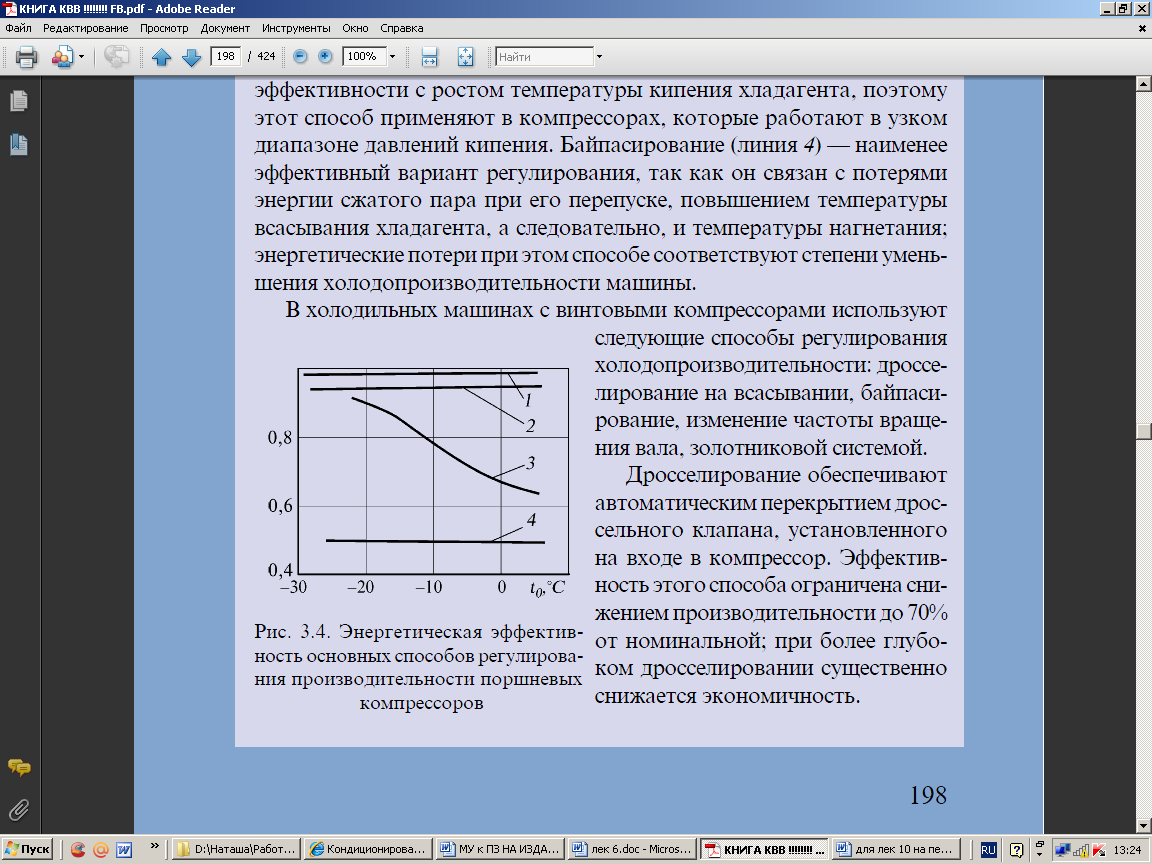The image size is (1152, 864).
Task: Click the page number 198 at page bottom
Action: [928, 795]
